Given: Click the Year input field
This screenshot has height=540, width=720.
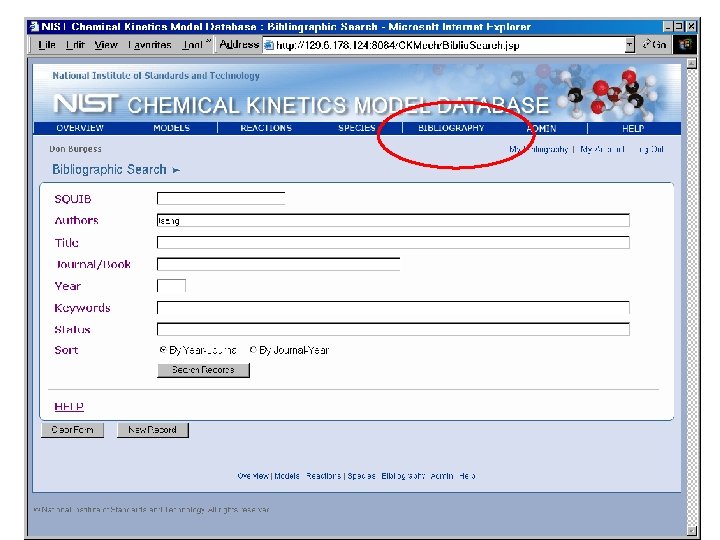Looking at the screenshot, I should coord(171,286).
